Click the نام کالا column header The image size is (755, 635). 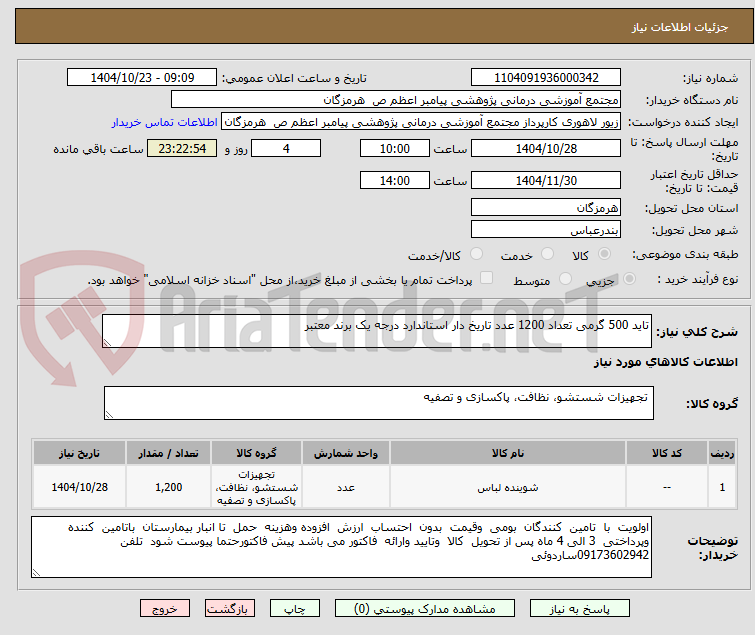click(x=508, y=453)
